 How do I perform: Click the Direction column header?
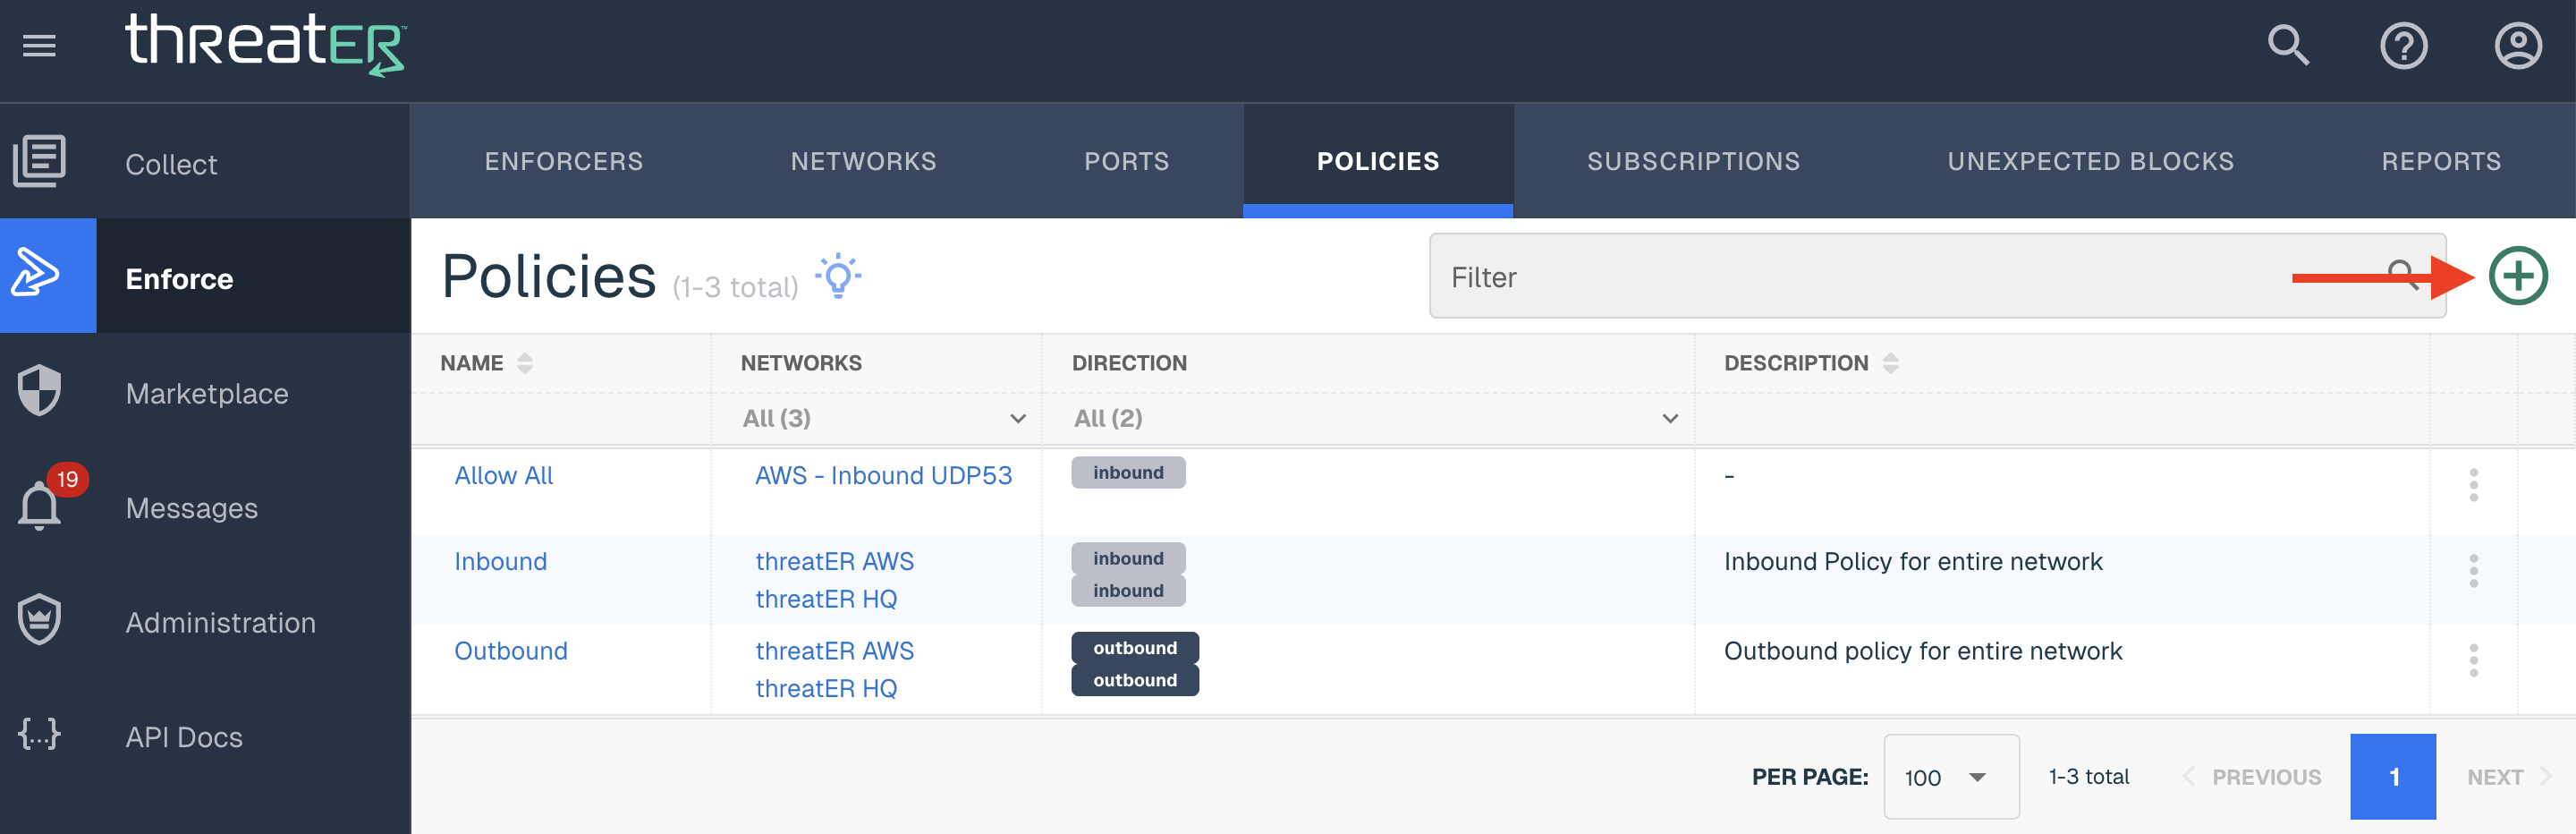coord(1129,363)
